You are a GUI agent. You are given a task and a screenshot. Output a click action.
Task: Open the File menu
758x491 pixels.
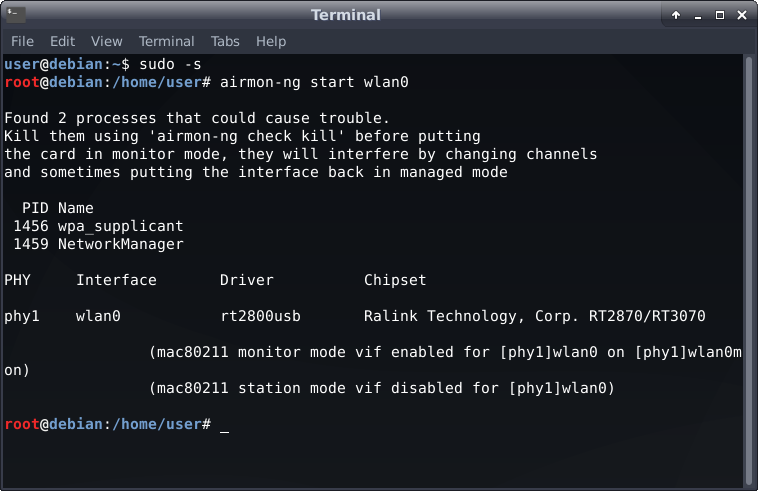click(22, 42)
